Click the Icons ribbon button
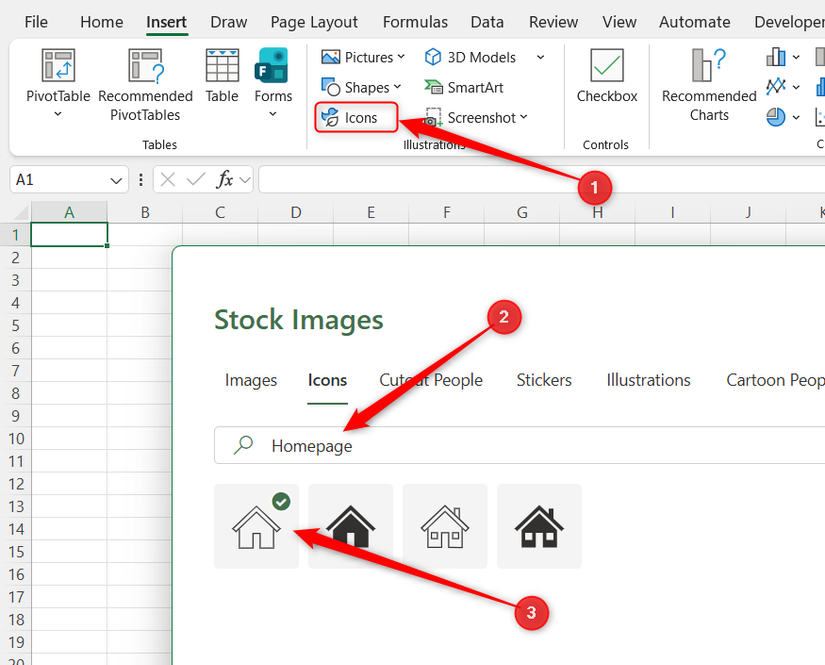This screenshot has width=825, height=665. [x=356, y=117]
